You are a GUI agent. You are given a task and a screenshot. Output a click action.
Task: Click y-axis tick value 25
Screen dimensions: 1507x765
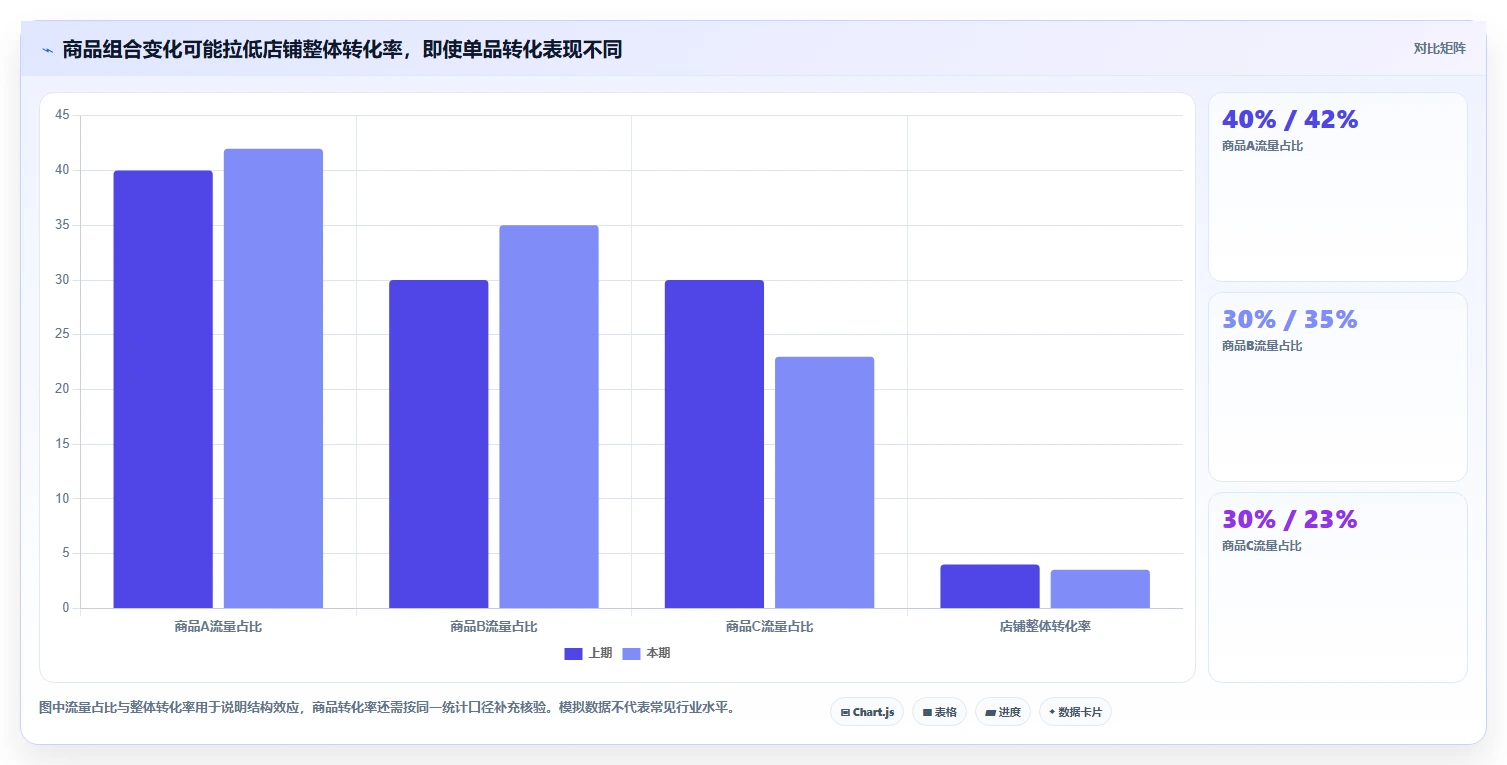62,335
